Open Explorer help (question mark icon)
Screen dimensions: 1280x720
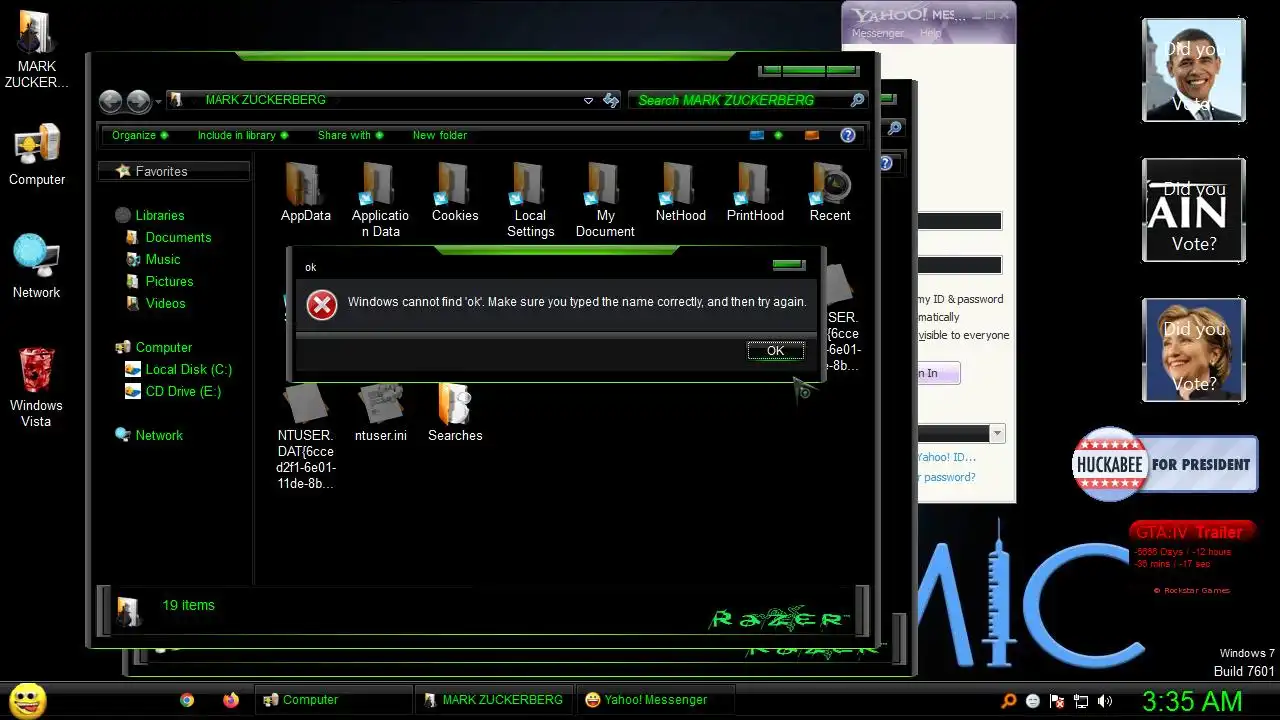[x=848, y=135]
